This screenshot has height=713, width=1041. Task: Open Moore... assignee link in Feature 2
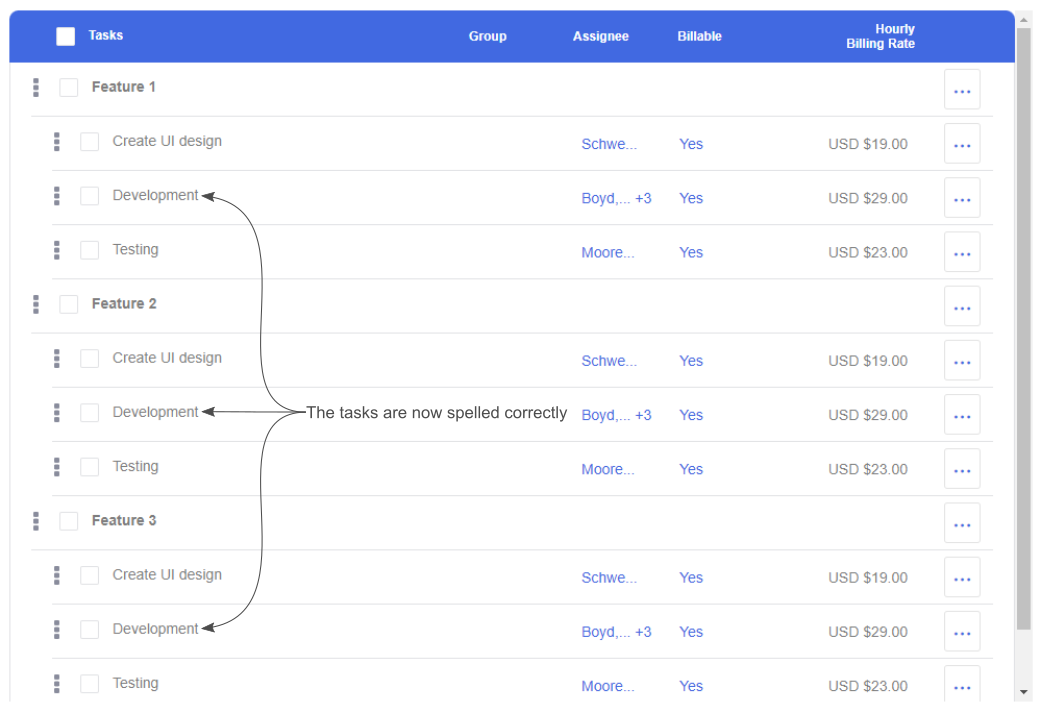coord(607,469)
